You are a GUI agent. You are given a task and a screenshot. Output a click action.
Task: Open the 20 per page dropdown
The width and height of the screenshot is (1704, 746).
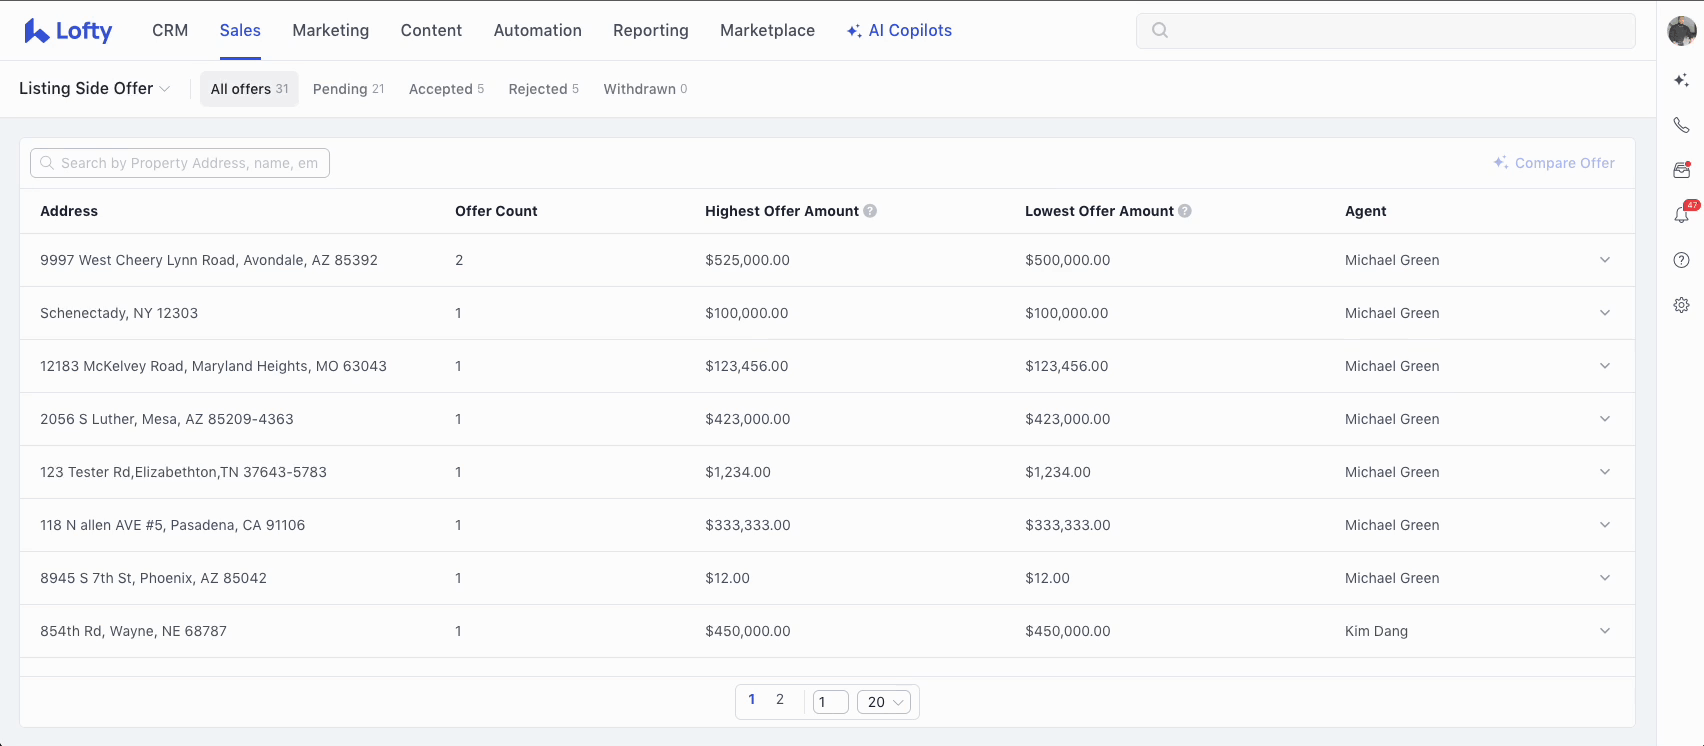[884, 702]
